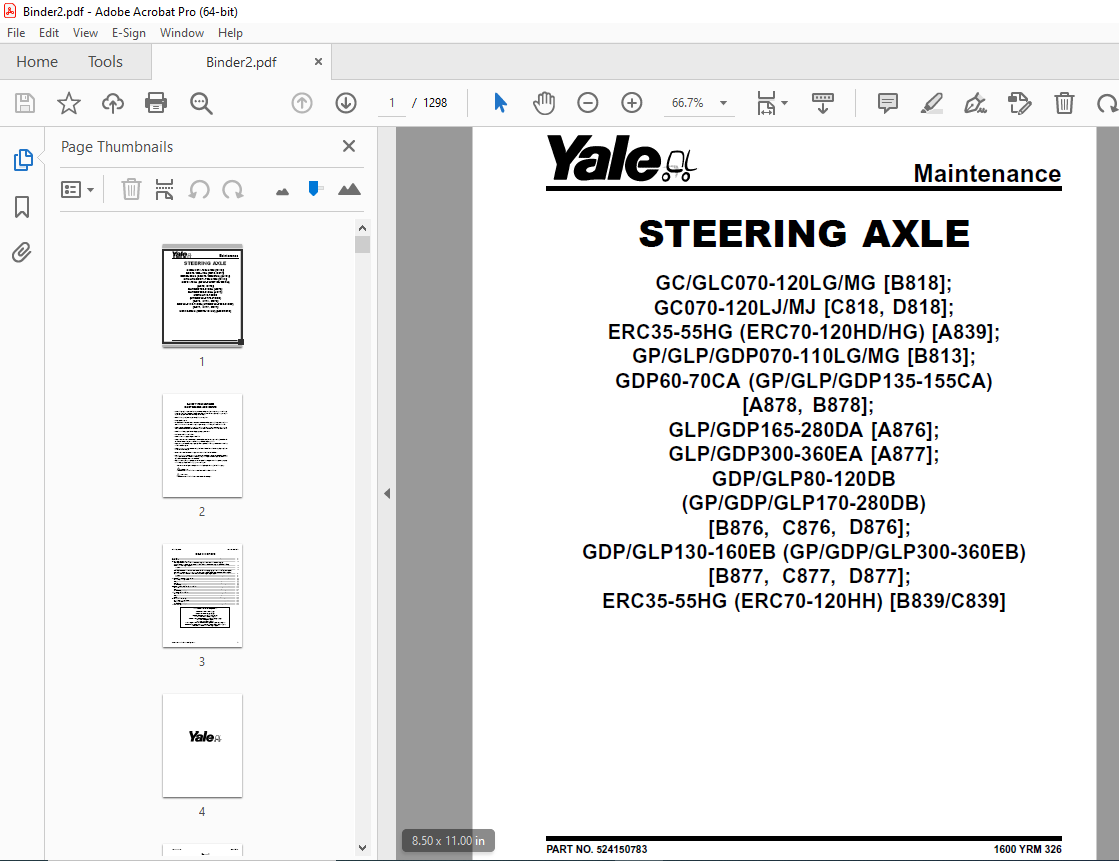
Task: Select page 1 thumbnail
Action: click(x=203, y=296)
